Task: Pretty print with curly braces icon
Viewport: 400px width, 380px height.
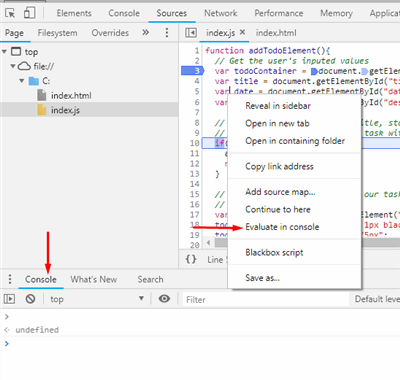Action: (x=191, y=259)
